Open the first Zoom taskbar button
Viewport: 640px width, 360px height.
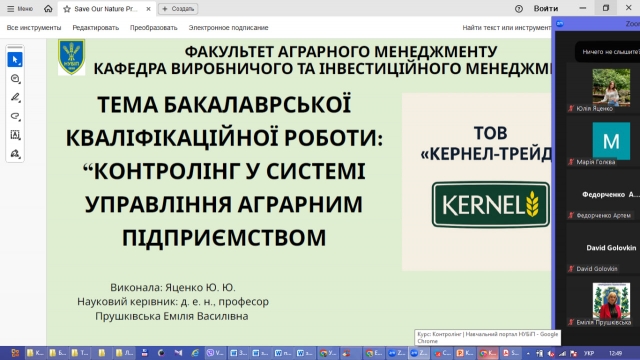tap(396, 353)
